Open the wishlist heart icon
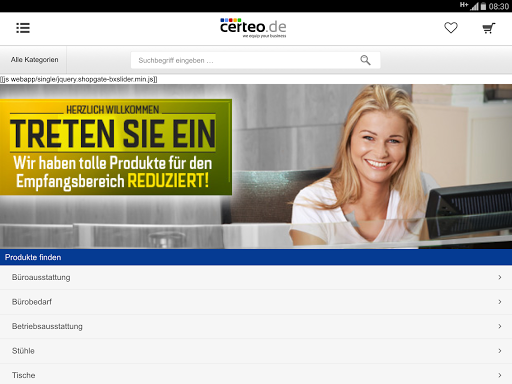This screenshot has height=384, width=512. click(x=451, y=28)
